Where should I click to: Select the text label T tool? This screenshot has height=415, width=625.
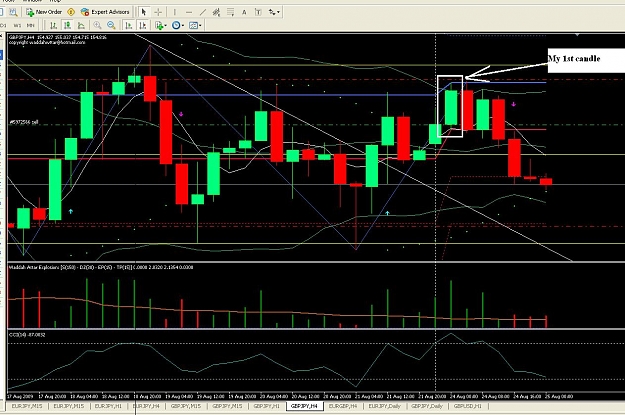(258, 12)
